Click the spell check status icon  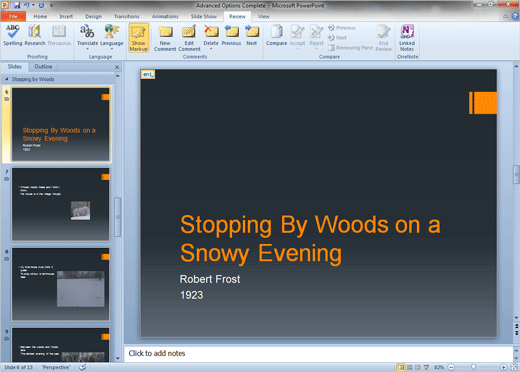click(82, 367)
